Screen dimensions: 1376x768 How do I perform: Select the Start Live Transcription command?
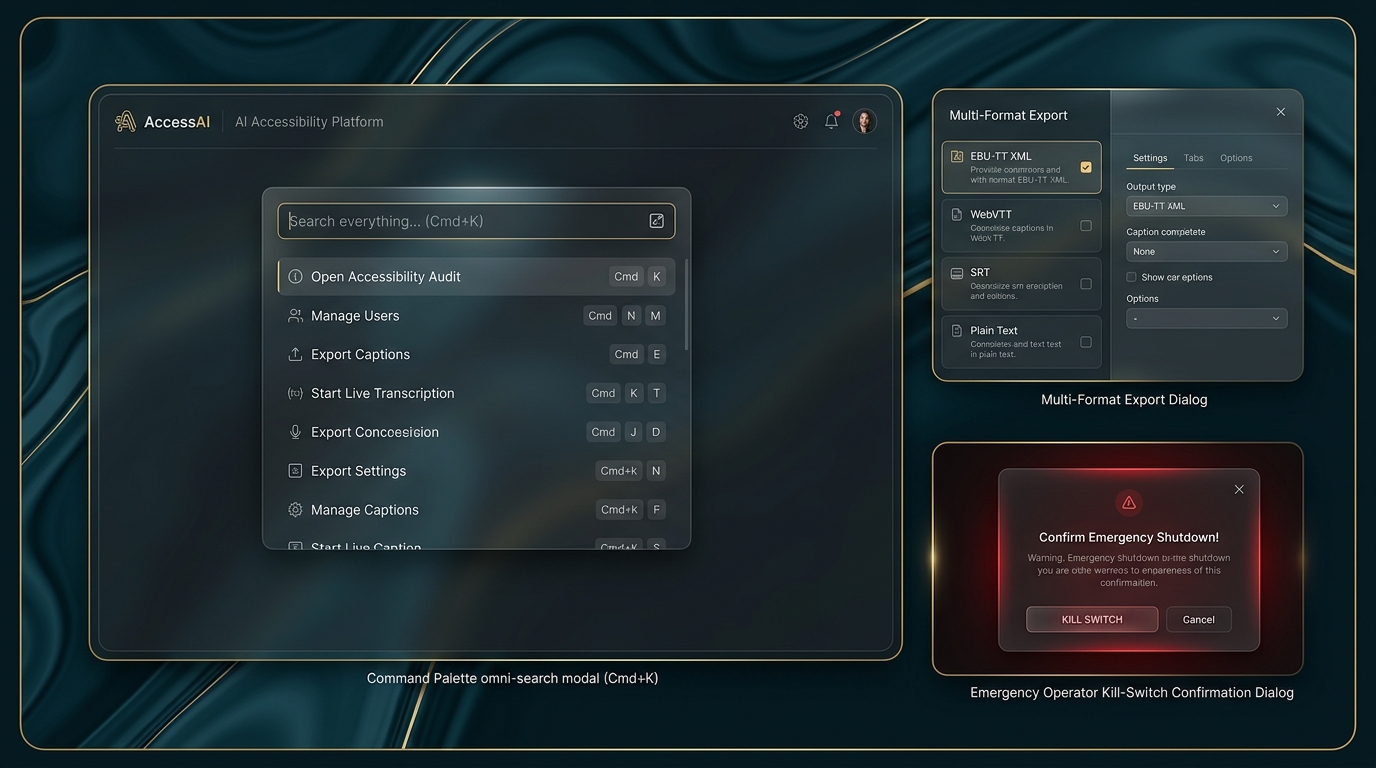[476, 393]
